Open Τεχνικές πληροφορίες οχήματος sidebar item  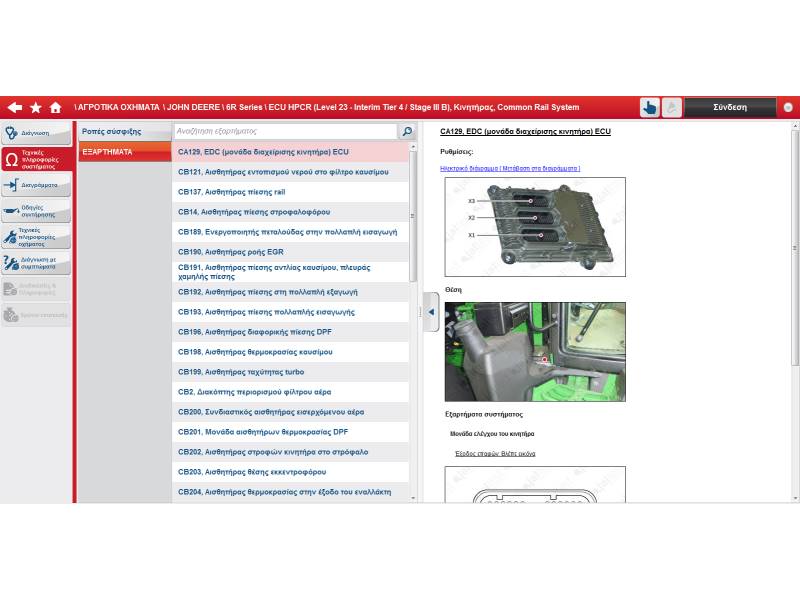click(x=36, y=237)
